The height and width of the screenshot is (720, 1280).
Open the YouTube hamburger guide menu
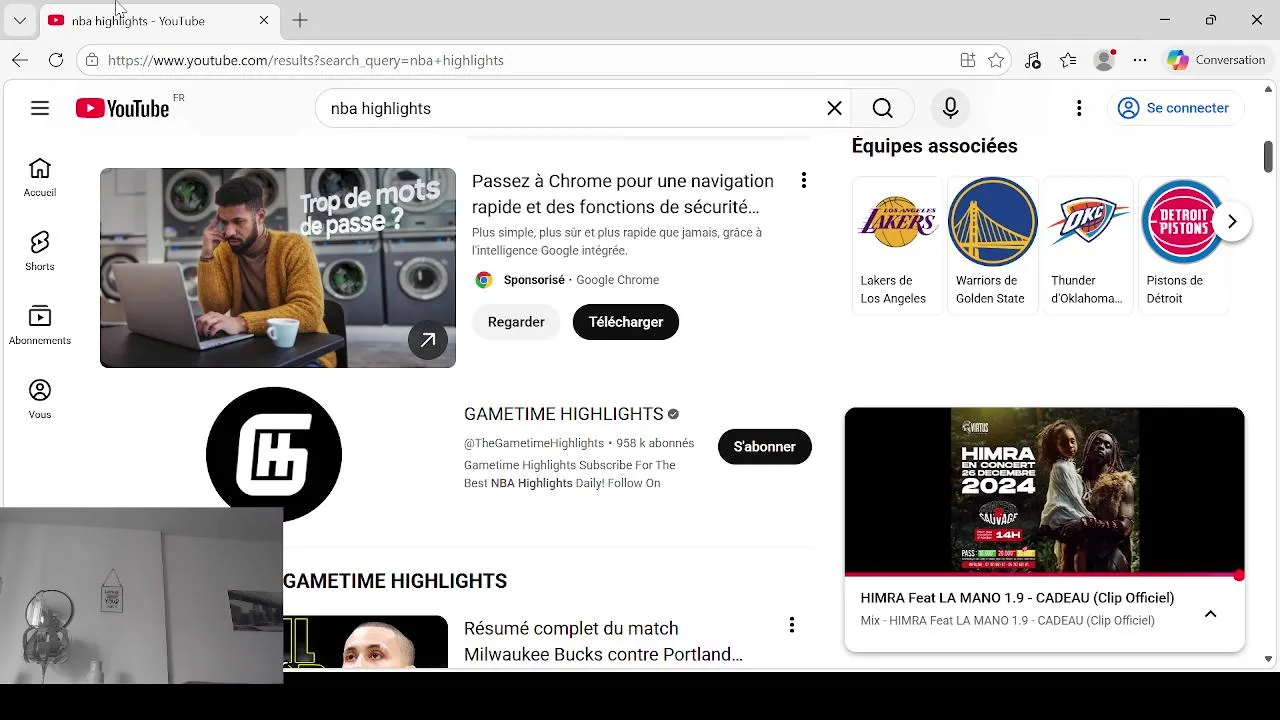tap(40, 108)
